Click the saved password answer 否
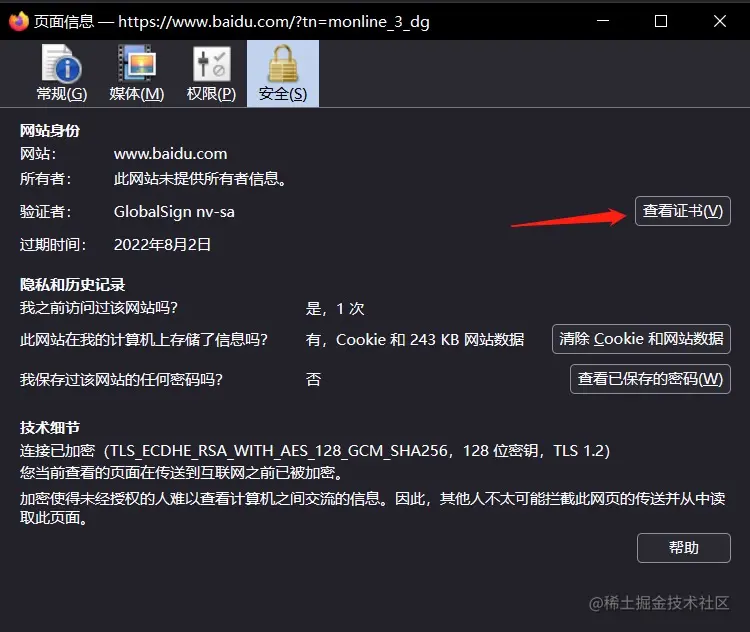The width and height of the screenshot is (750, 632). (x=313, y=379)
